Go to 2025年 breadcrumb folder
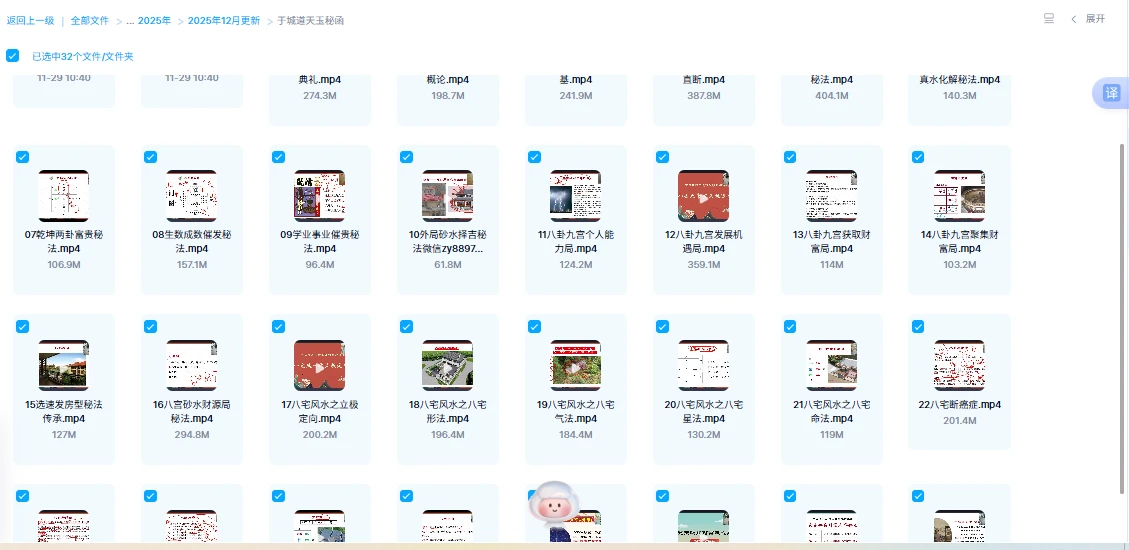The height and width of the screenshot is (550, 1129). (154, 20)
